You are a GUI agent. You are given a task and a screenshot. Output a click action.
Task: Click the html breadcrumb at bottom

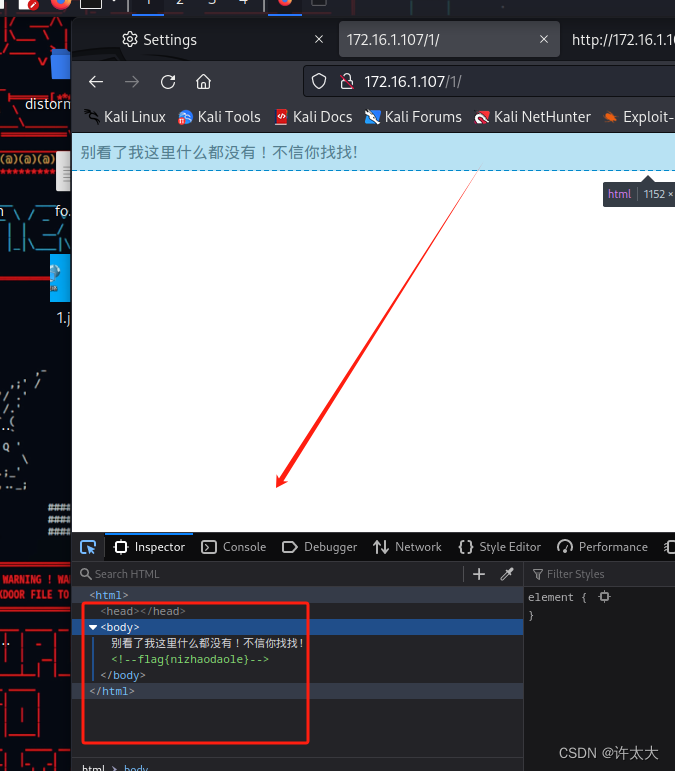click(x=93, y=768)
